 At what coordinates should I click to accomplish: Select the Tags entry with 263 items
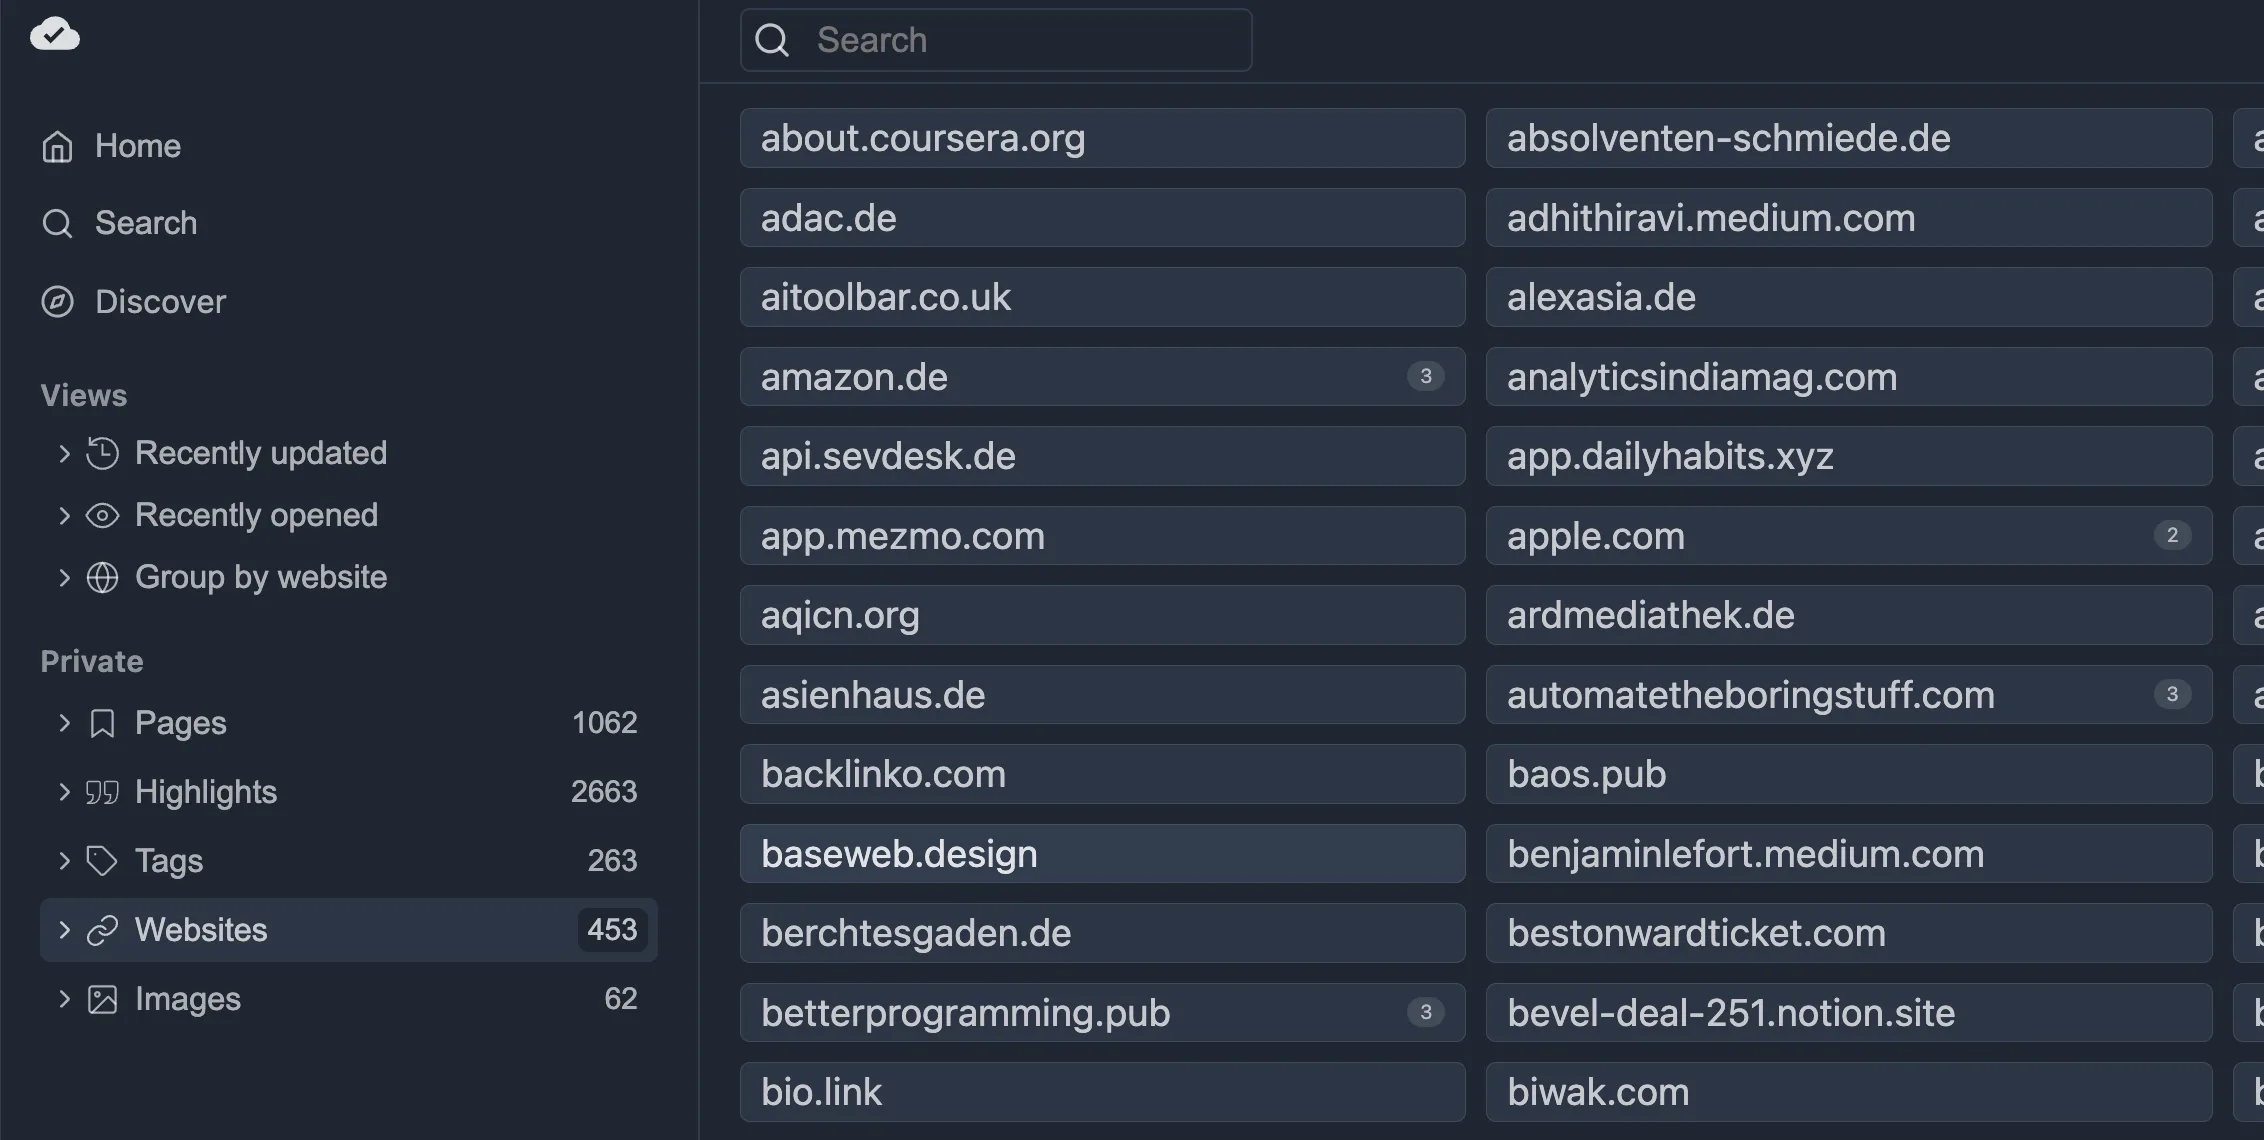[348, 861]
